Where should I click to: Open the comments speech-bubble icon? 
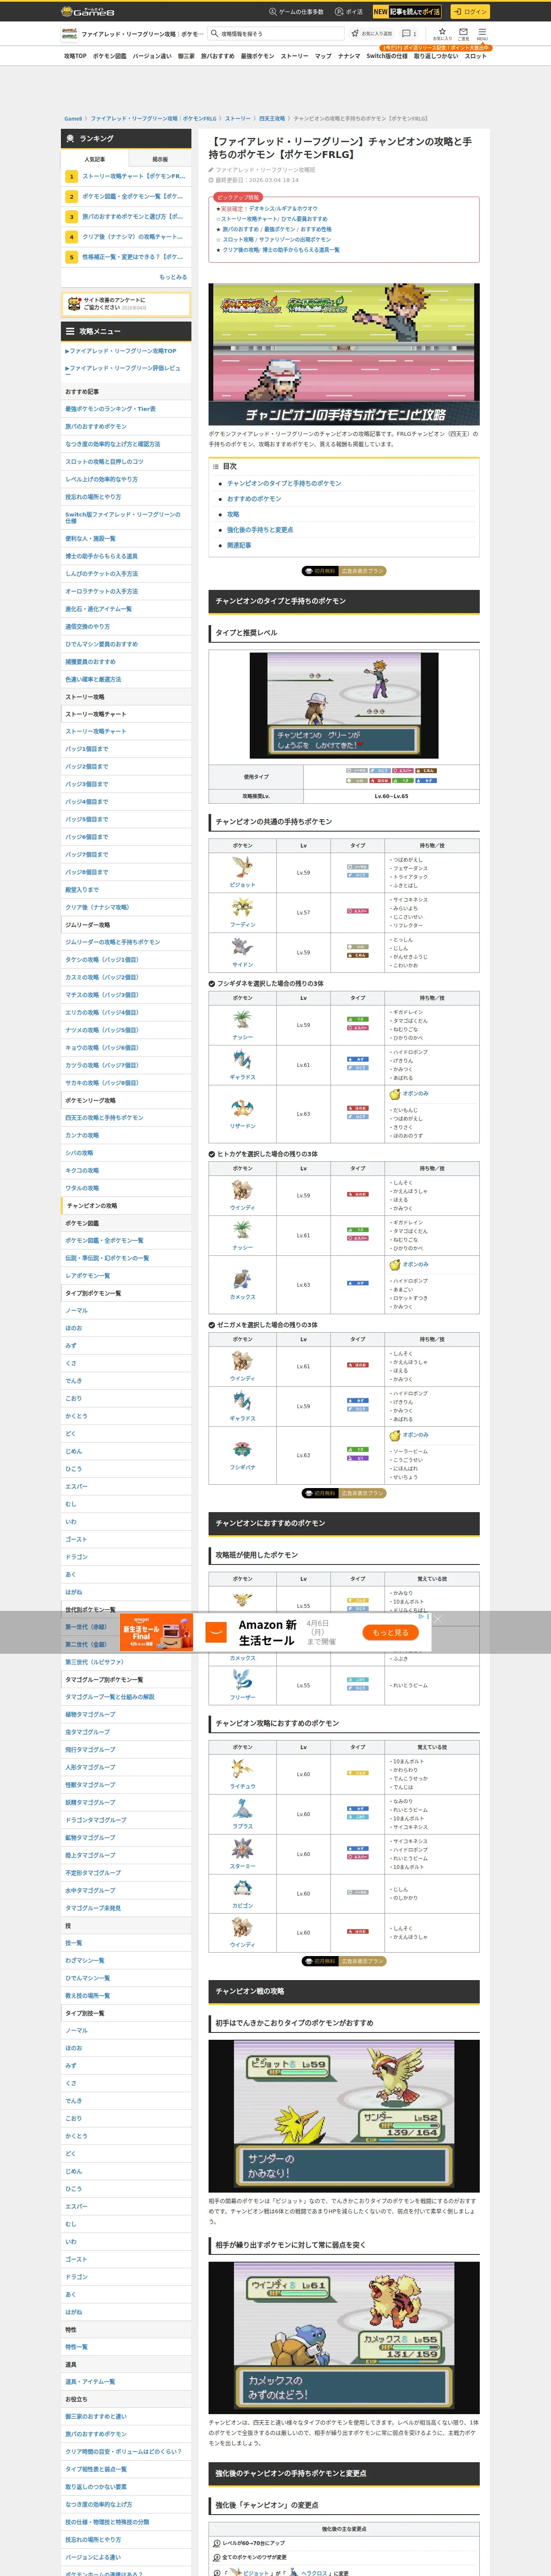coord(407,33)
